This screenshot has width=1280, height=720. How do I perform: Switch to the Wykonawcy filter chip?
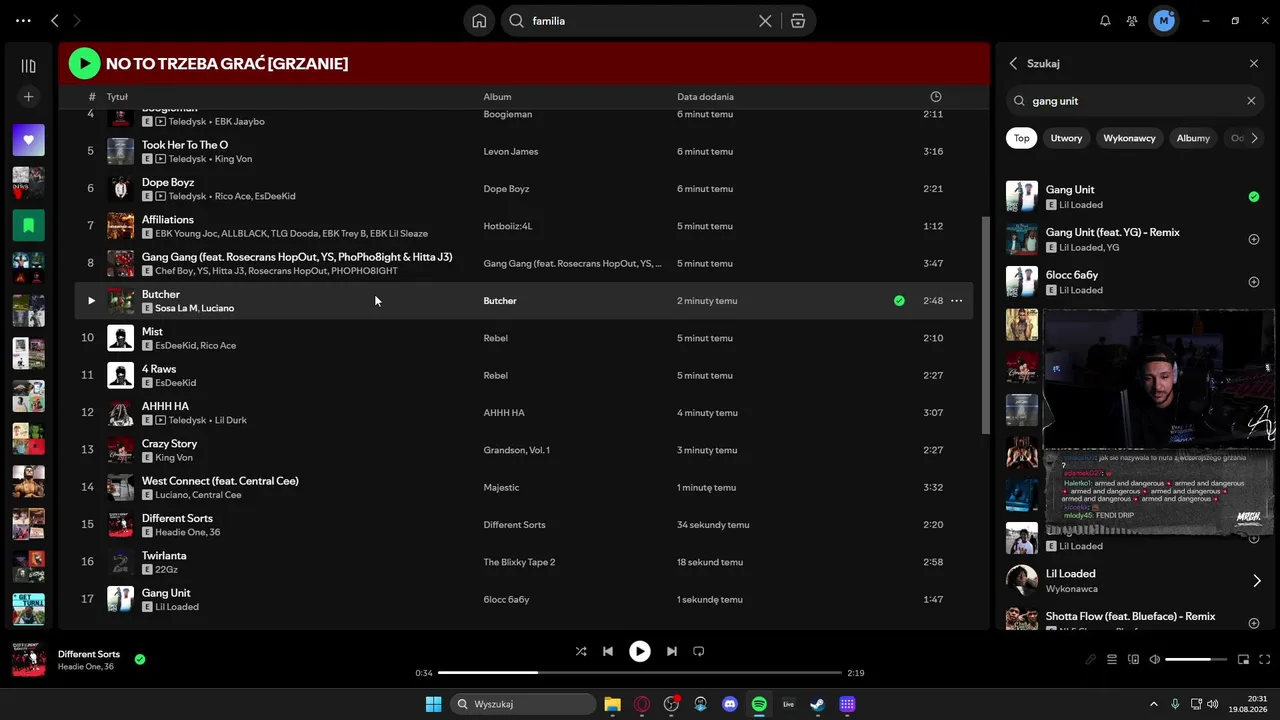[x=1129, y=138]
